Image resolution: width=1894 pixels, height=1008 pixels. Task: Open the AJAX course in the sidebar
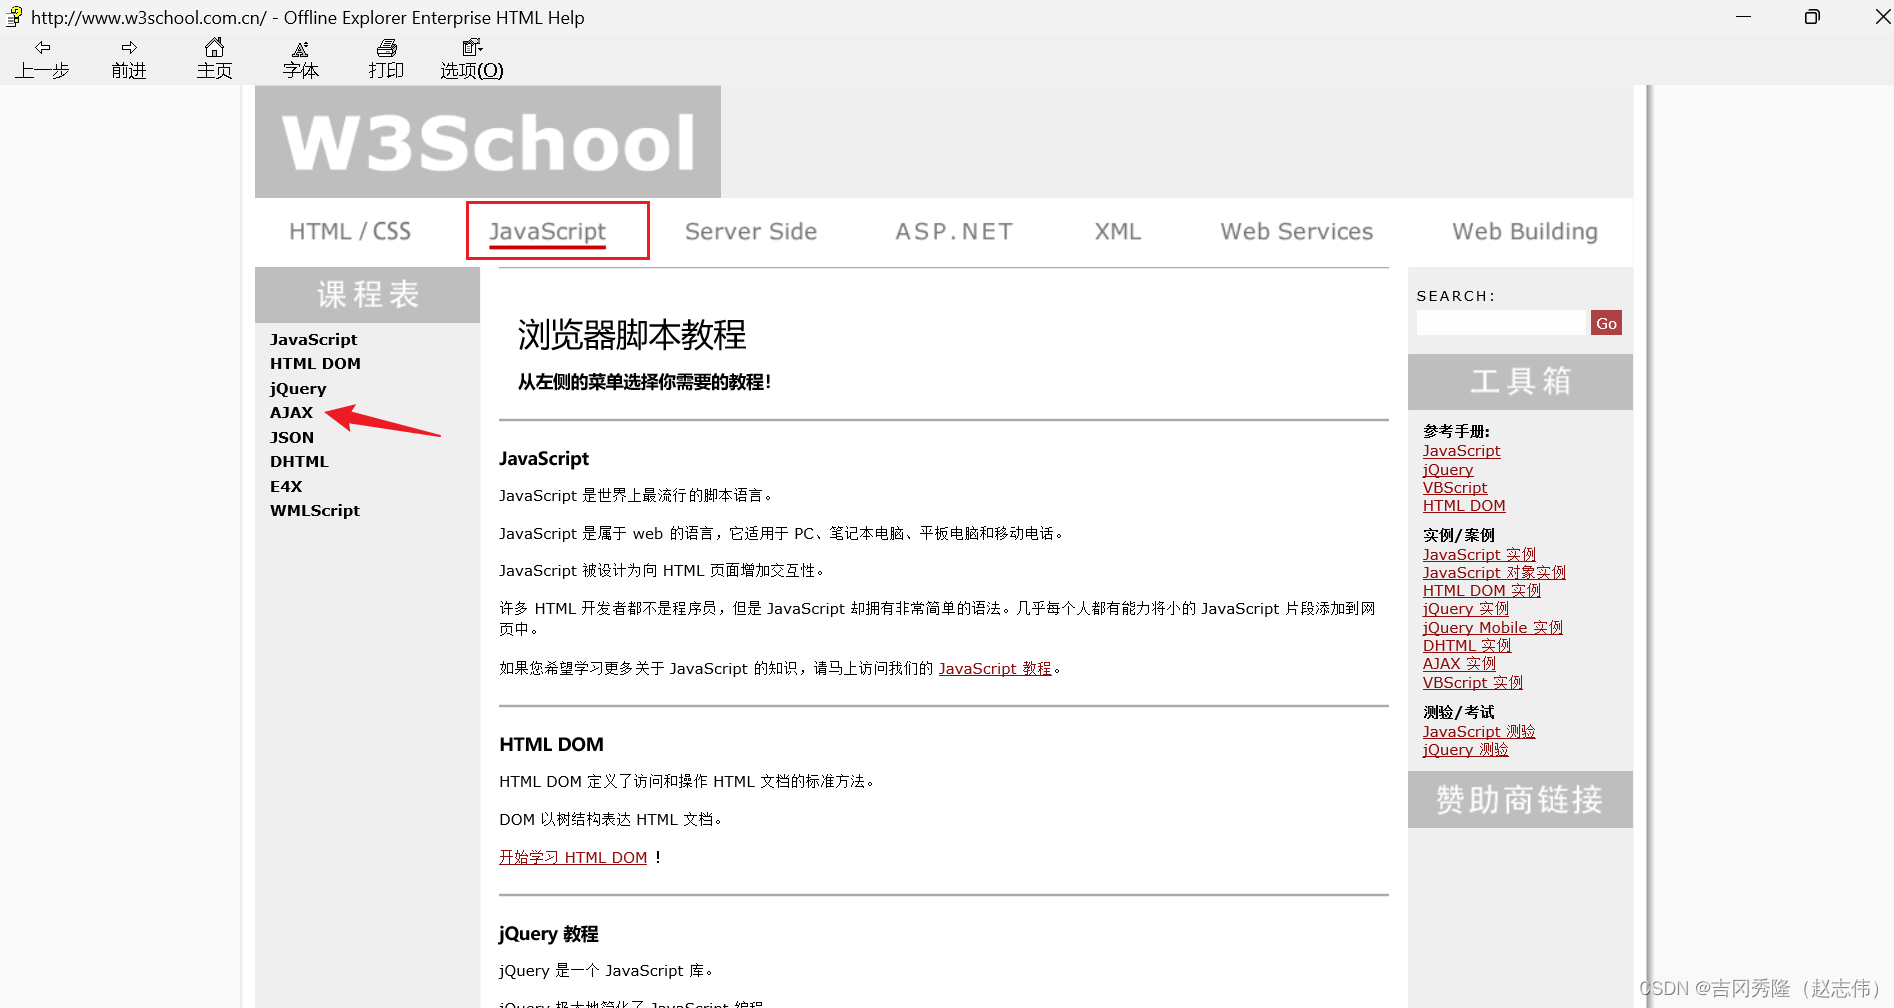[291, 413]
